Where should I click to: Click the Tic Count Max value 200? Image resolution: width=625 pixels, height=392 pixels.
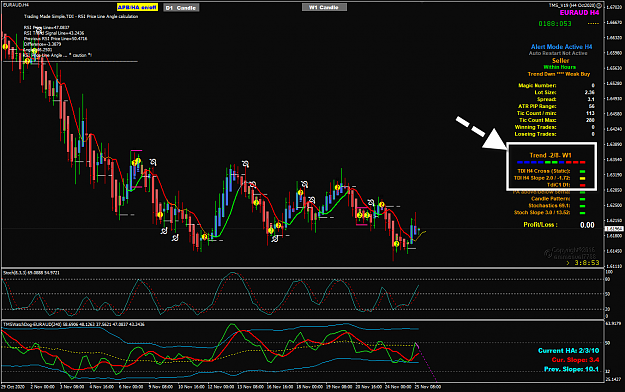(x=590, y=120)
